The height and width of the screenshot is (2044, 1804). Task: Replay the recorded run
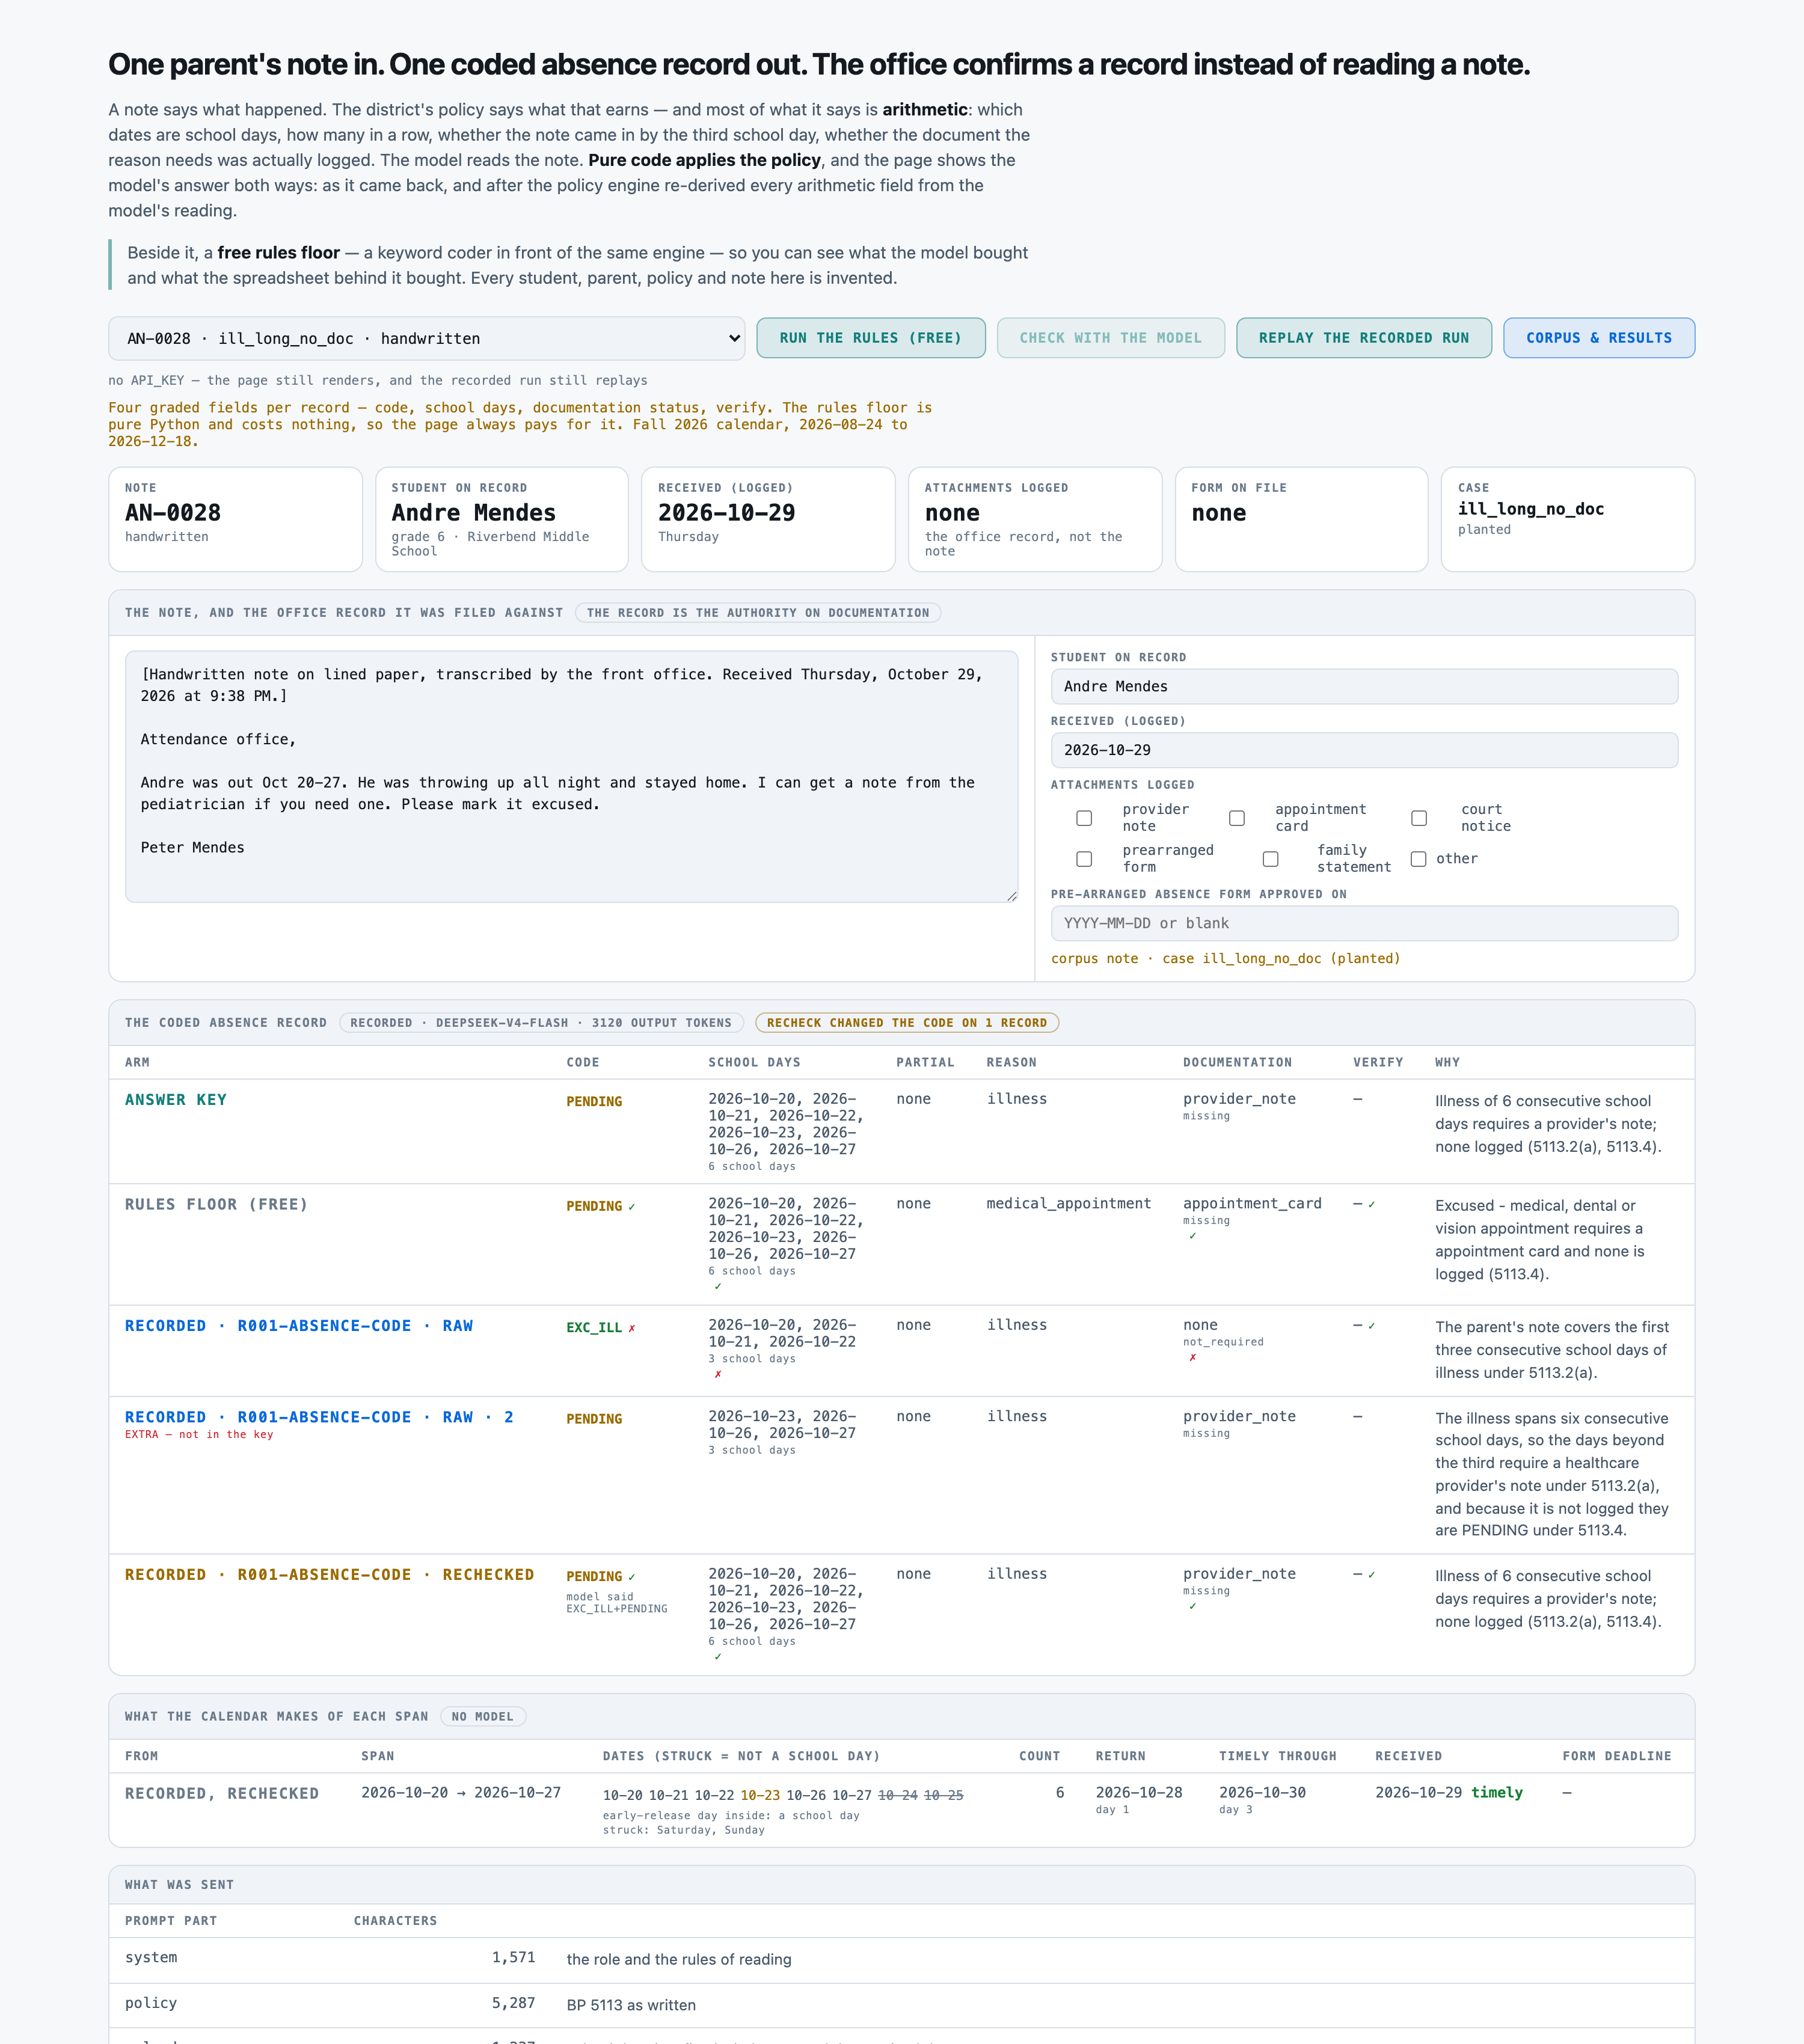tap(1363, 338)
